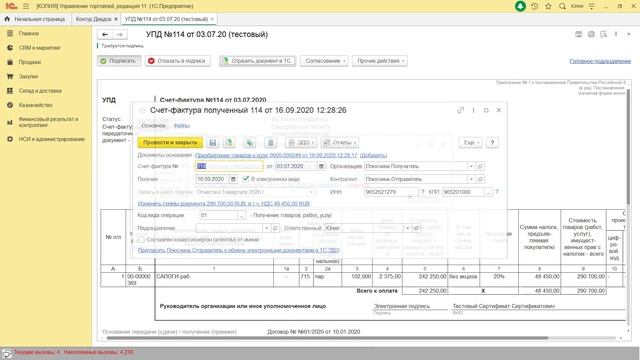Click the post document icon in invoice dialog
Viewport: 640px width, 360px height.
click(229, 142)
